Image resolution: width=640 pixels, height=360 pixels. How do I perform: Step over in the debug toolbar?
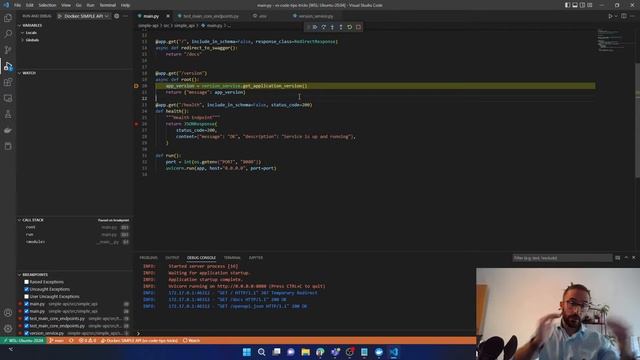[x=324, y=27]
